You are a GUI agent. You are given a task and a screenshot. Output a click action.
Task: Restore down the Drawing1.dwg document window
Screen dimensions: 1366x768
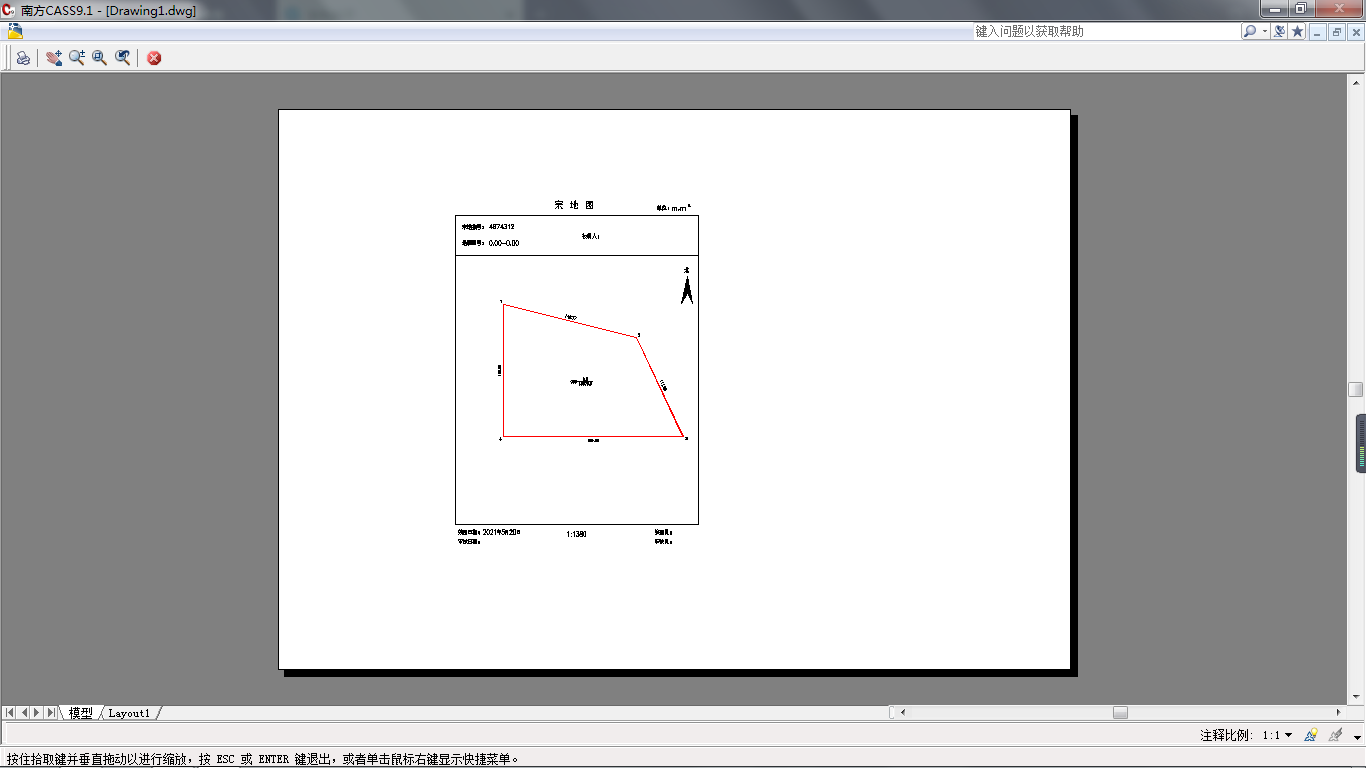(x=1337, y=32)
